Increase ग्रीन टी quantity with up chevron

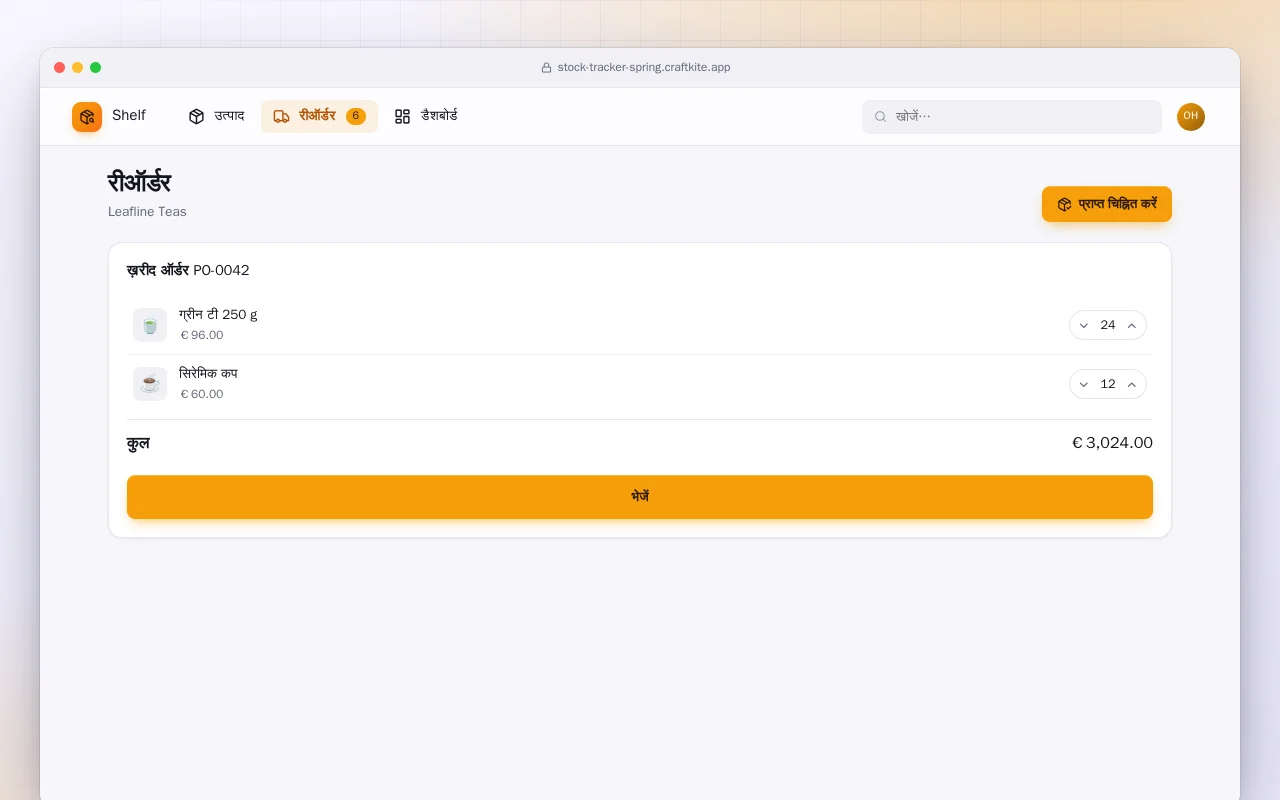coord(1132,325)
